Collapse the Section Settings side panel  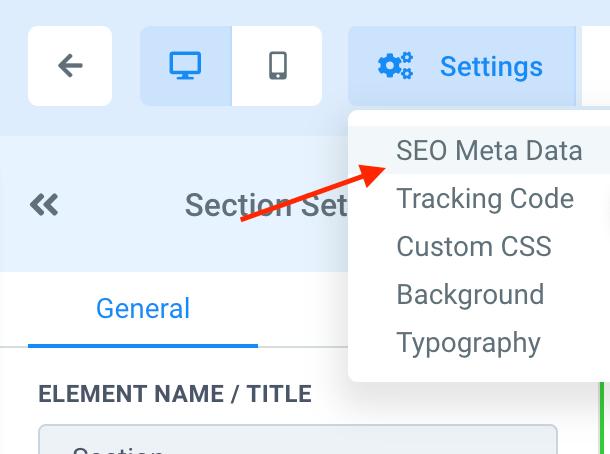[44, 205]
